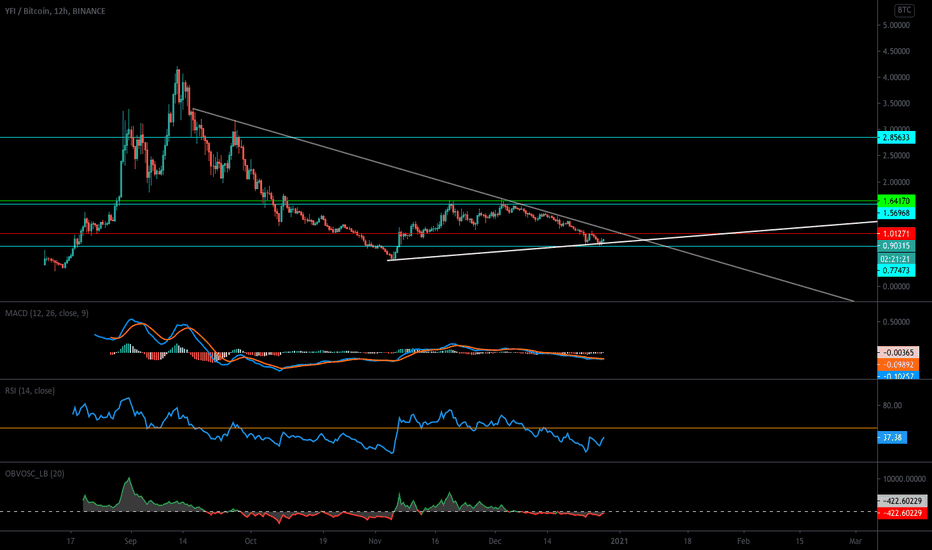Select the red horizontal line at 1.01271
This screenshot has height=550, width=932.
tap(439, 234)
